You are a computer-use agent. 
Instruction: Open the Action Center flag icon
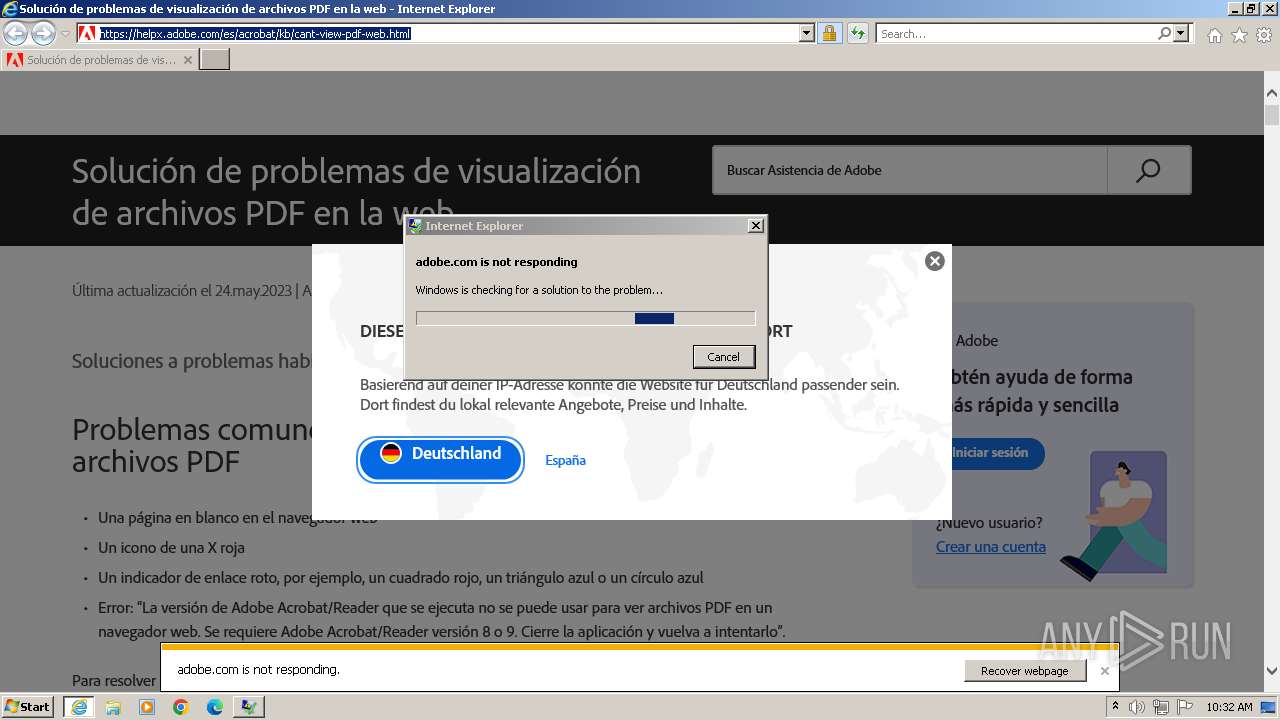pyautogui.click(x=1185, y=707)
